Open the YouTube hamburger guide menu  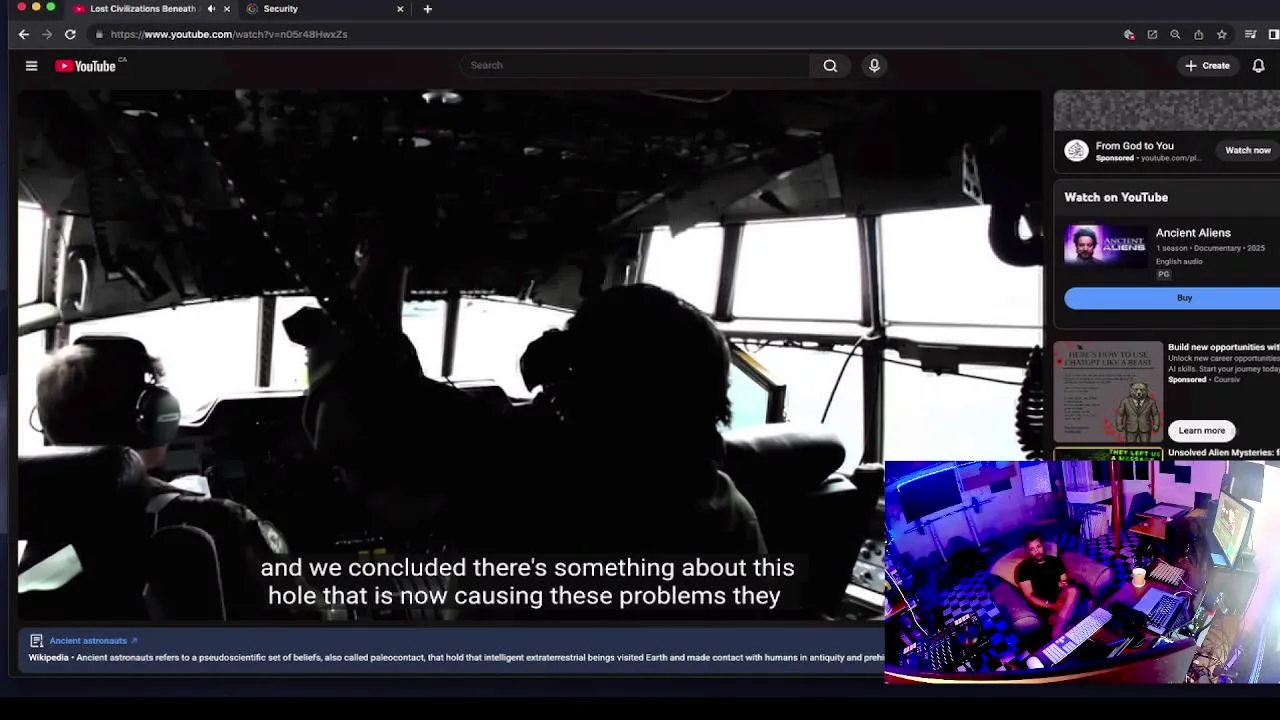point(31,66)
